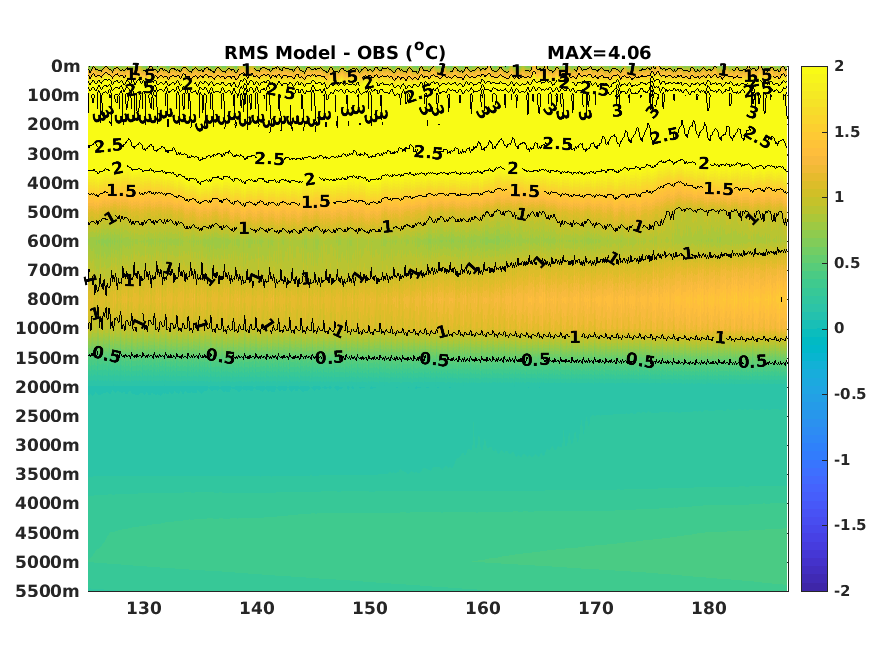Viewport: 875px width, 656px height.
Task: Click the colorbar tick label -1.5
Action: [x=850, y=525]
